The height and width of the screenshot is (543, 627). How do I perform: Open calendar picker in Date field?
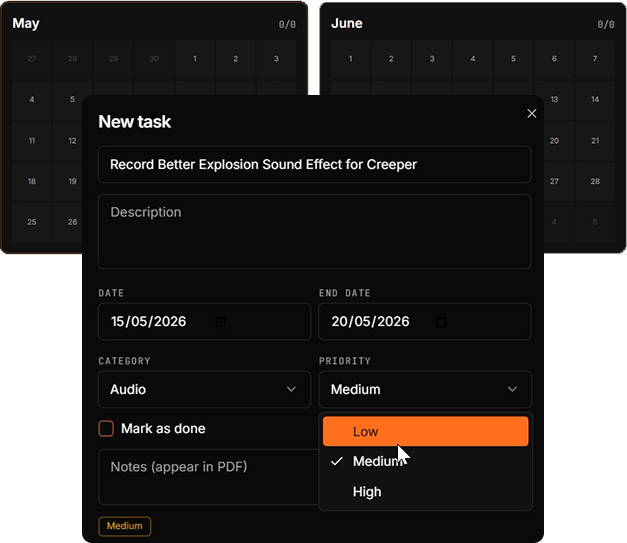point(220,321)
